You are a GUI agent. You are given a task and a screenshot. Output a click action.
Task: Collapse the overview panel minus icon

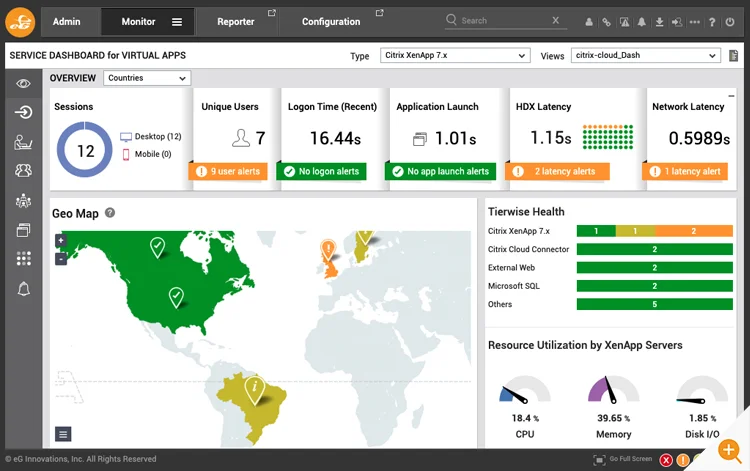(x=731, y=96)
